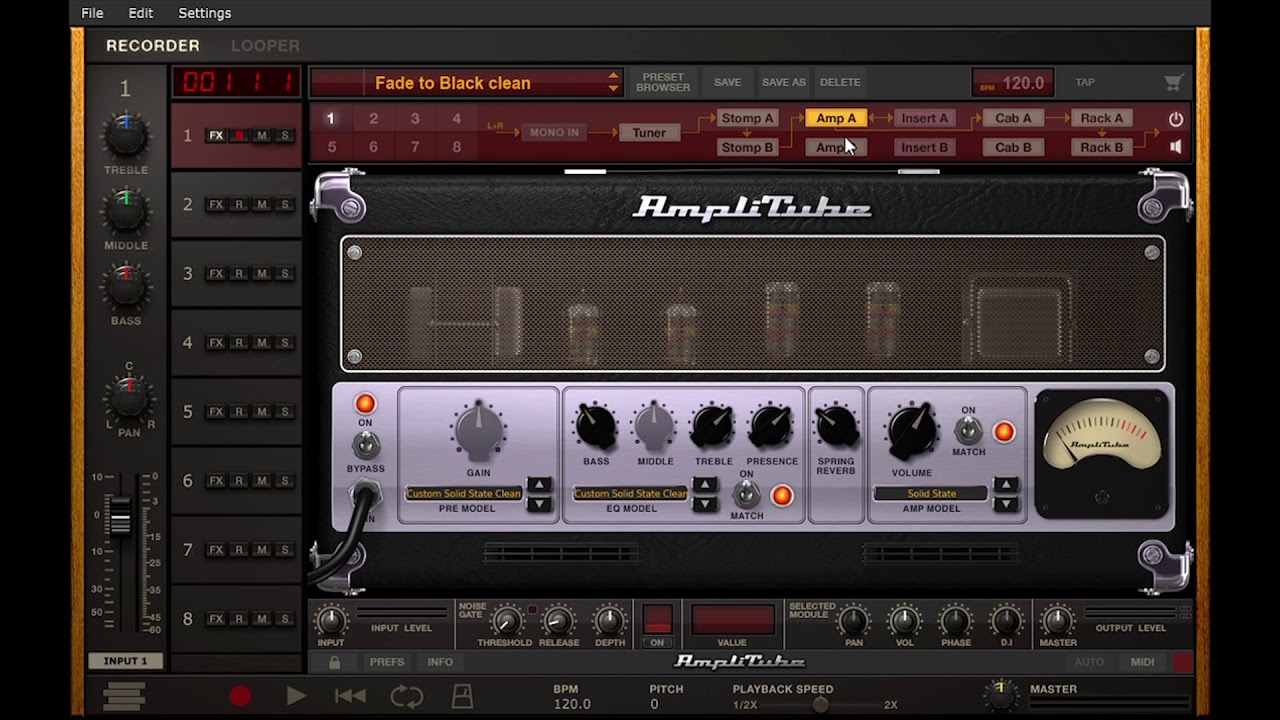
Task: Toggle the amp ON red light
Action: [365, 403]
